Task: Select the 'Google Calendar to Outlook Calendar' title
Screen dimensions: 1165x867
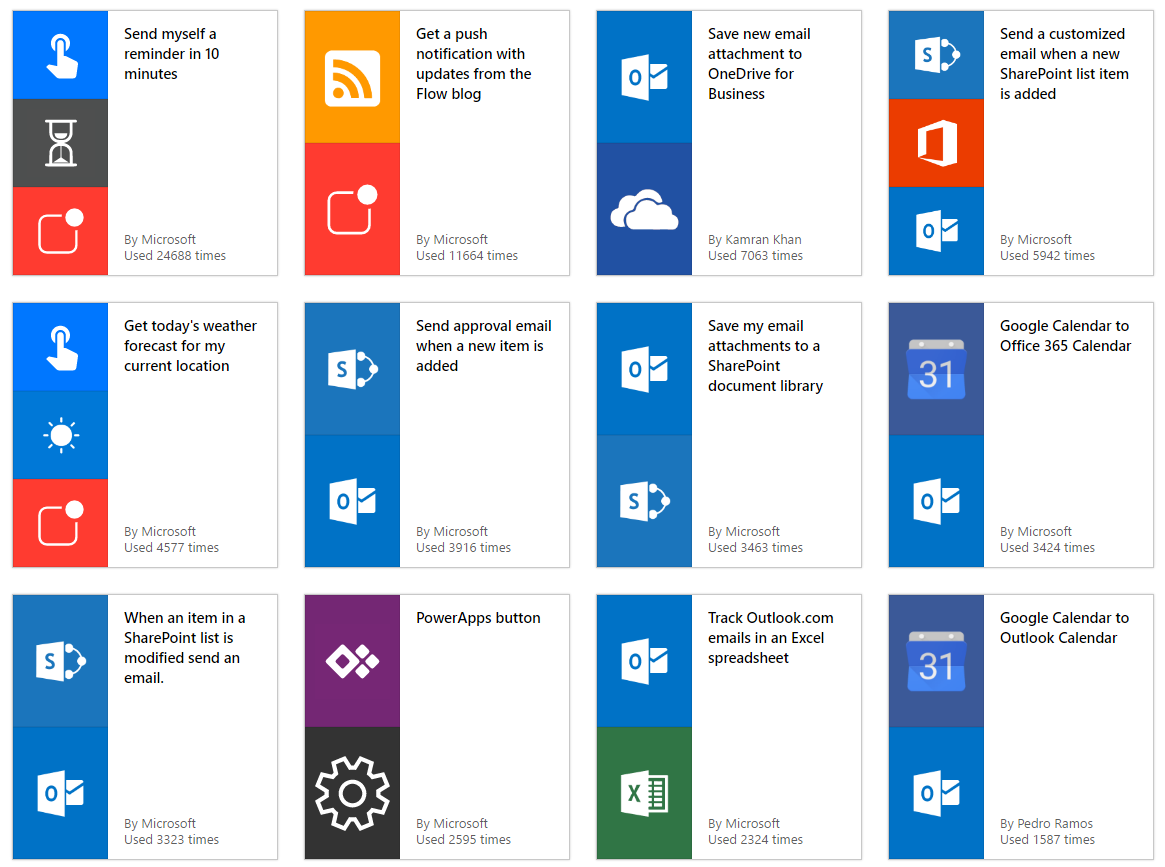Action: point(1064,628)
